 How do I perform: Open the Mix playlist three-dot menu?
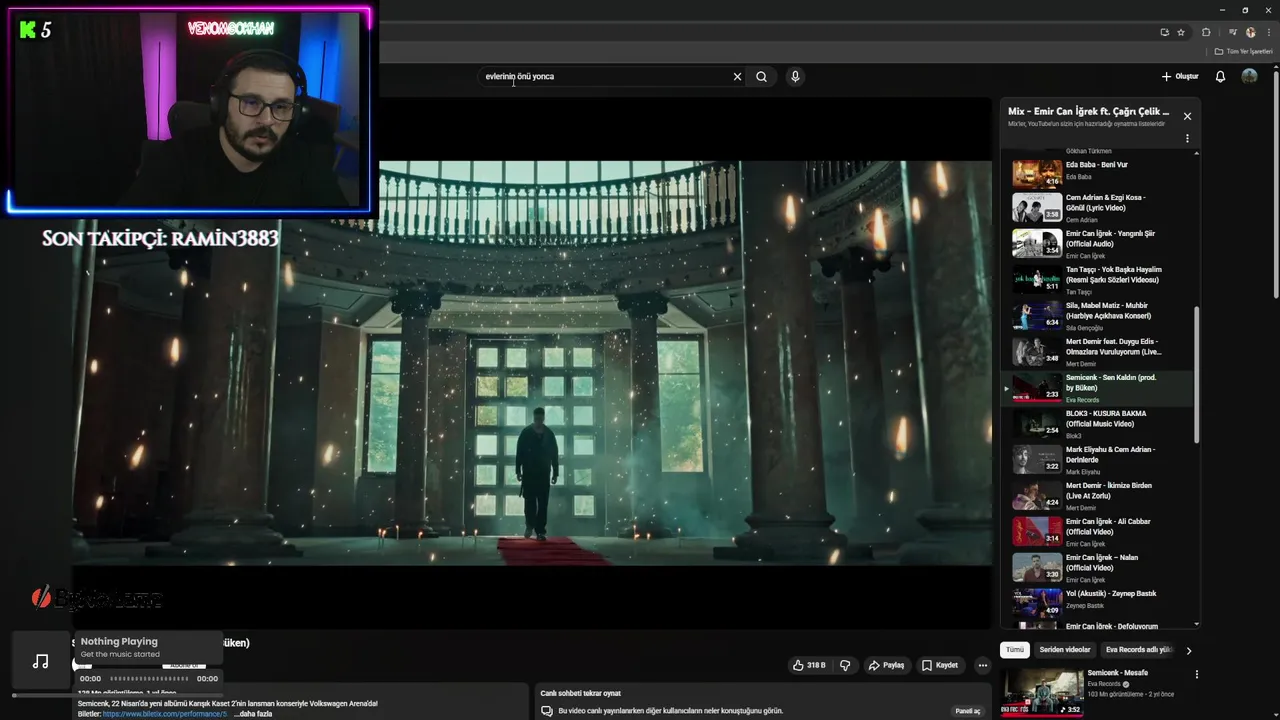point(1187,139)
